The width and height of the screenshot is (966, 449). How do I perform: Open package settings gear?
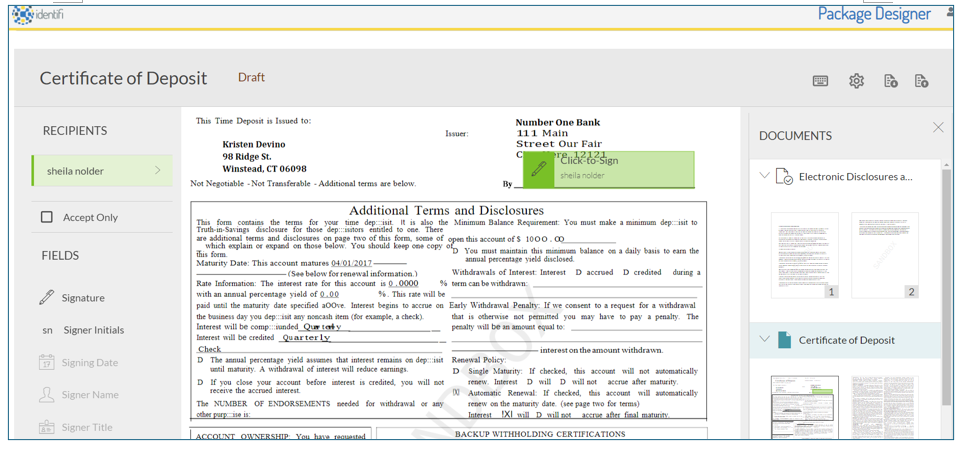click(x=856, y=81)
